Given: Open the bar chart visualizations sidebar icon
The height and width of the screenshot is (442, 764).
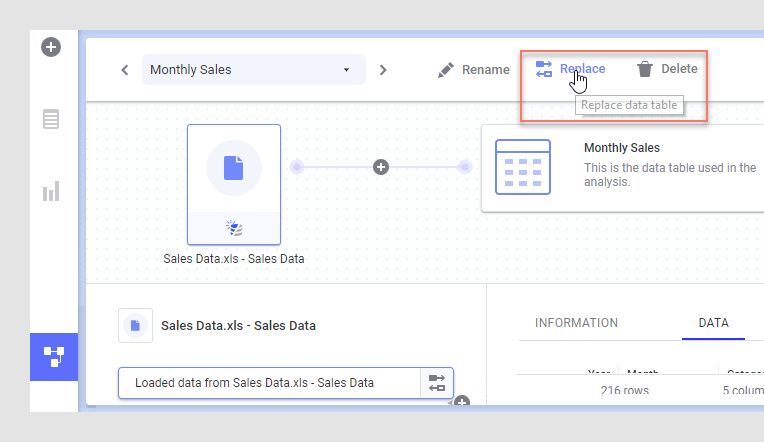Looking at the screenshot, I should 51,191.
